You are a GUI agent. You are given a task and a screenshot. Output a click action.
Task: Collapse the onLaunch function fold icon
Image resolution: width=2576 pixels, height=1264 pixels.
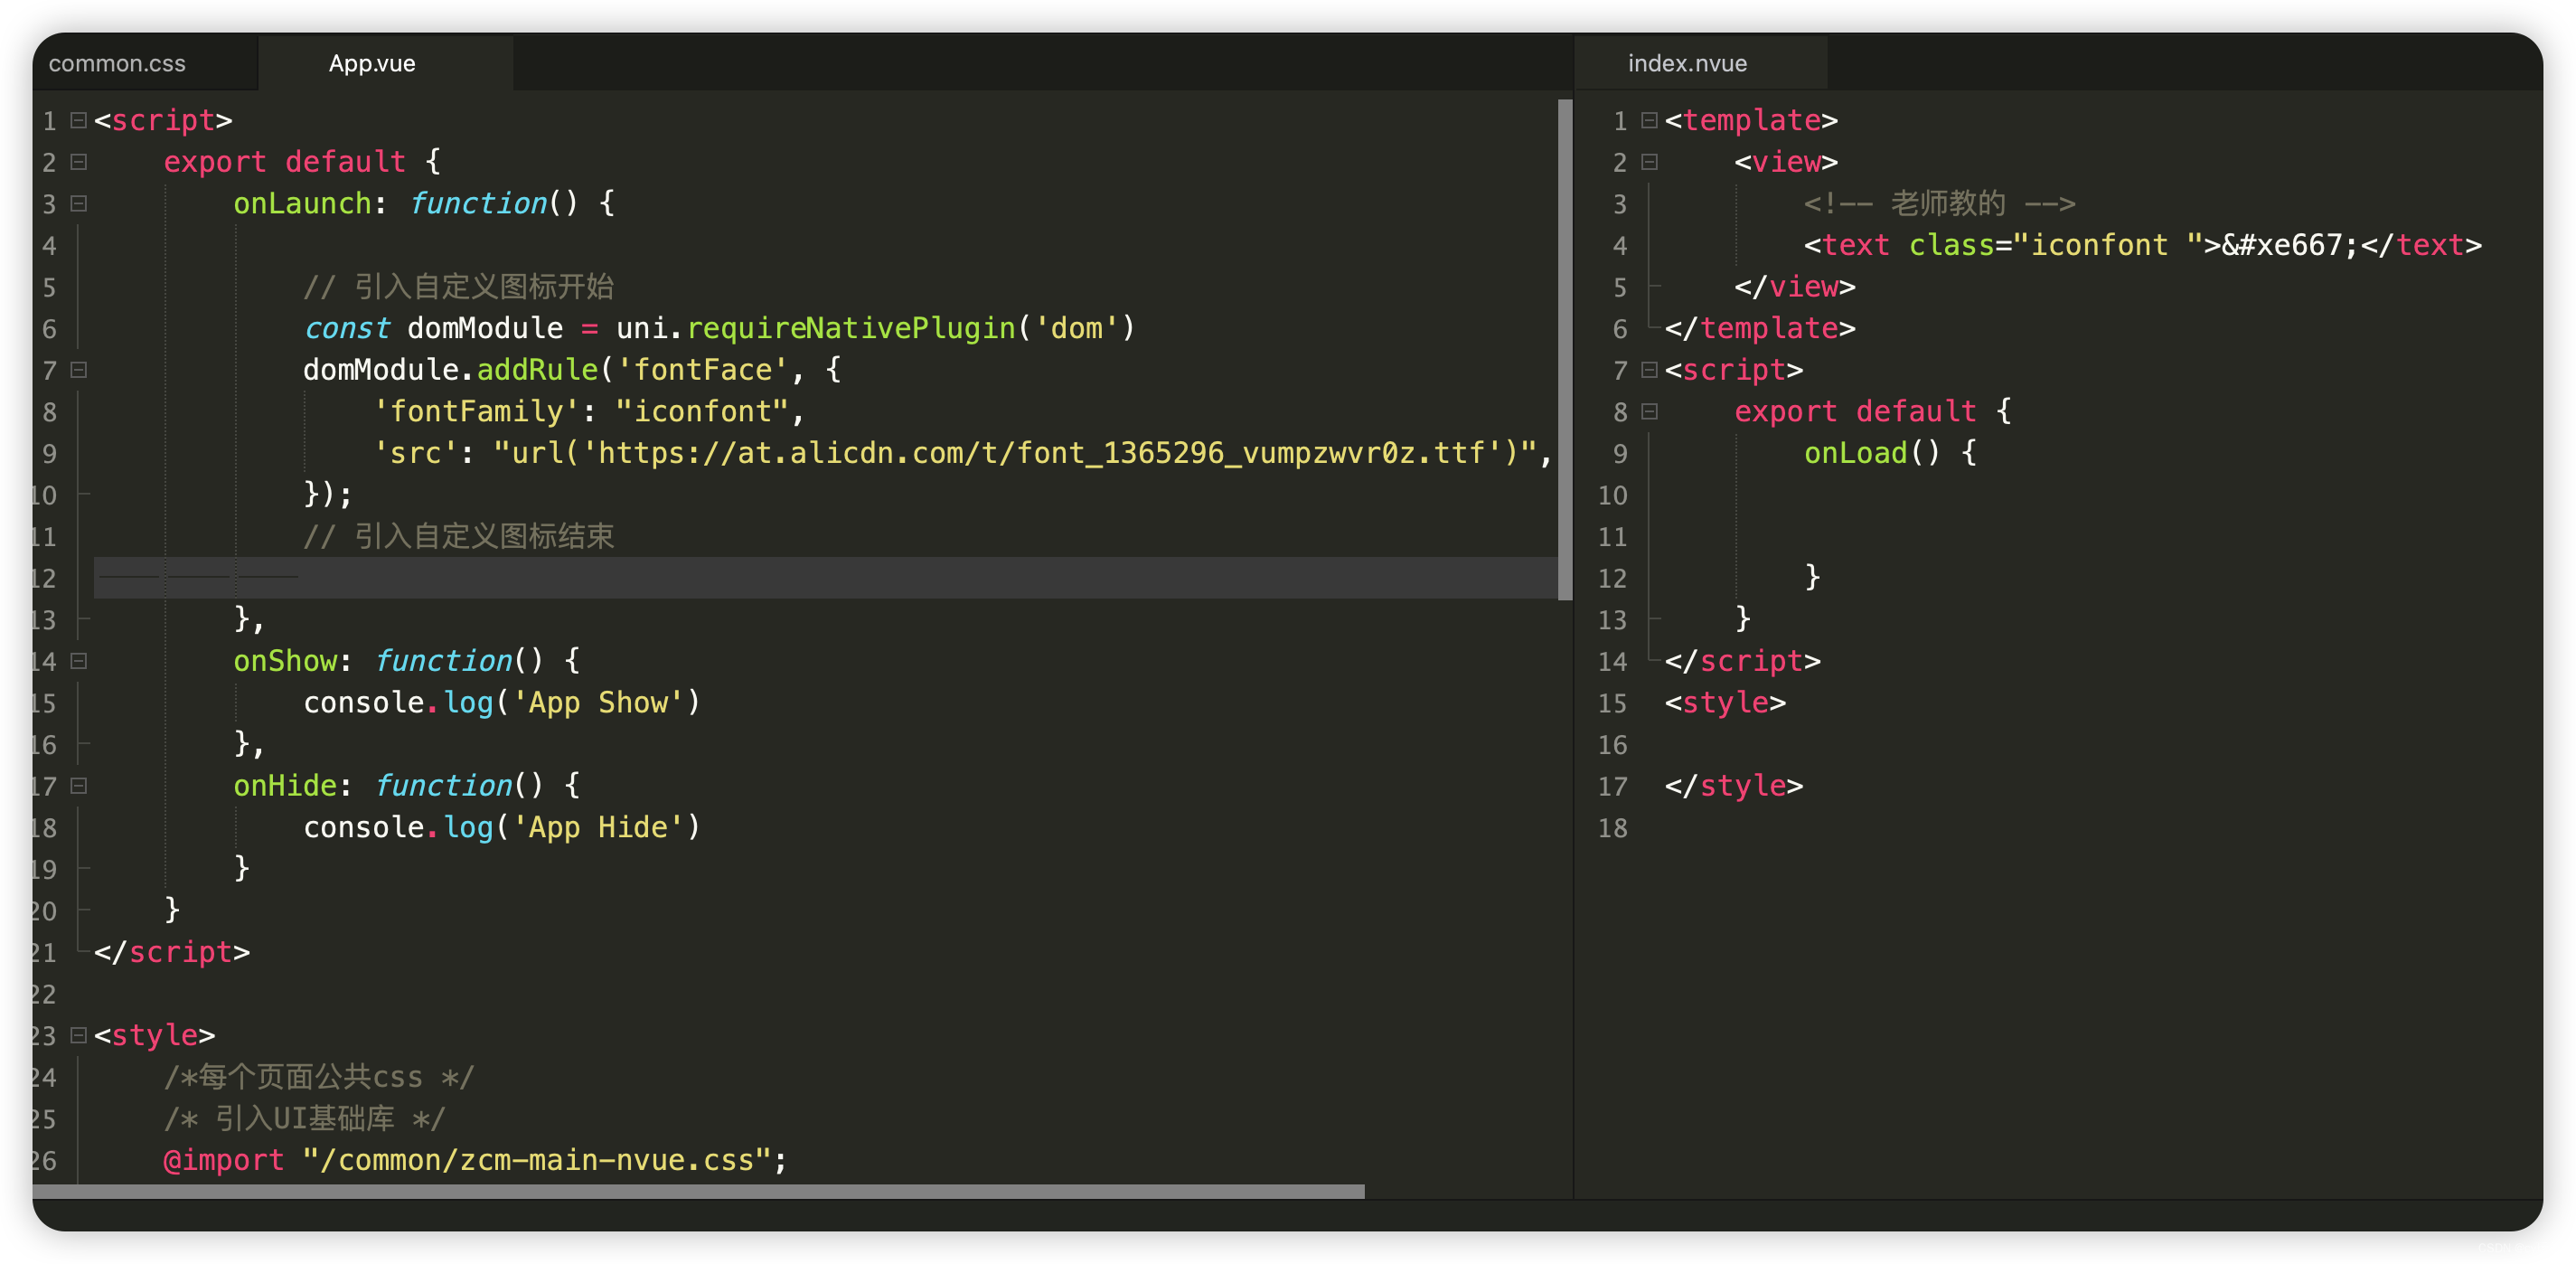[x=78, y=204]
